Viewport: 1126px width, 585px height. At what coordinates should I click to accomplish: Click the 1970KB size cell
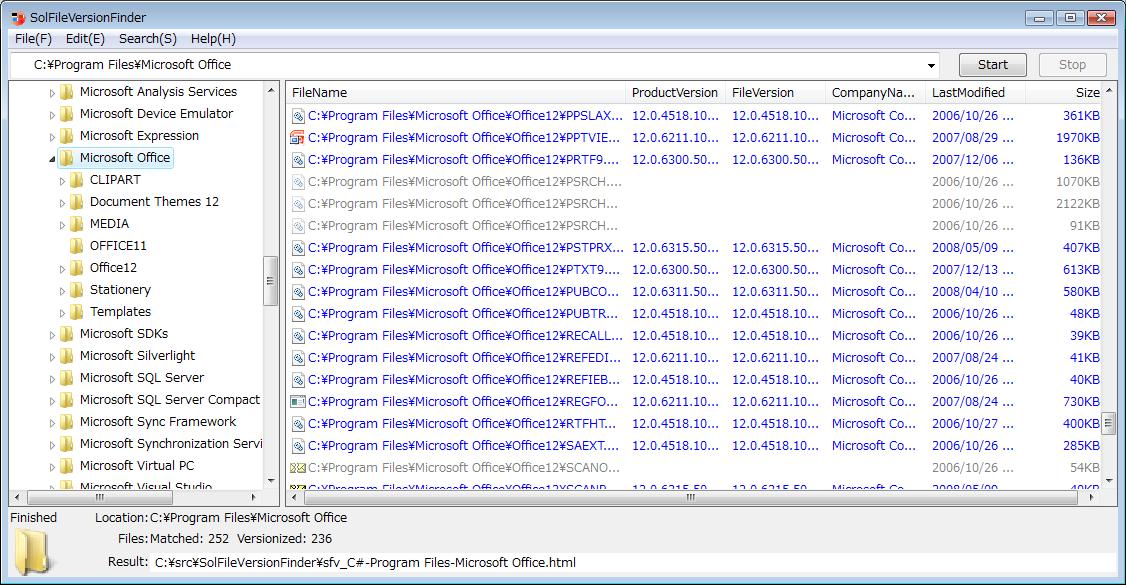[1077, 138]
